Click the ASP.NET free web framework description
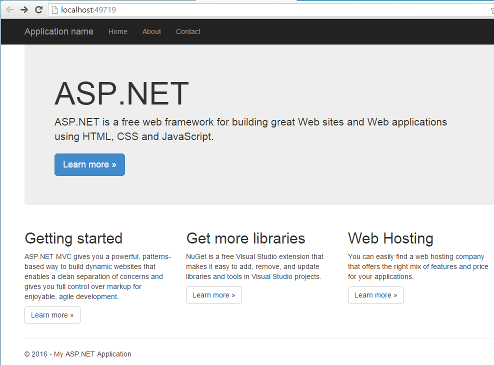Viewport: 494px width, 365px height. [x=251, y=129]
